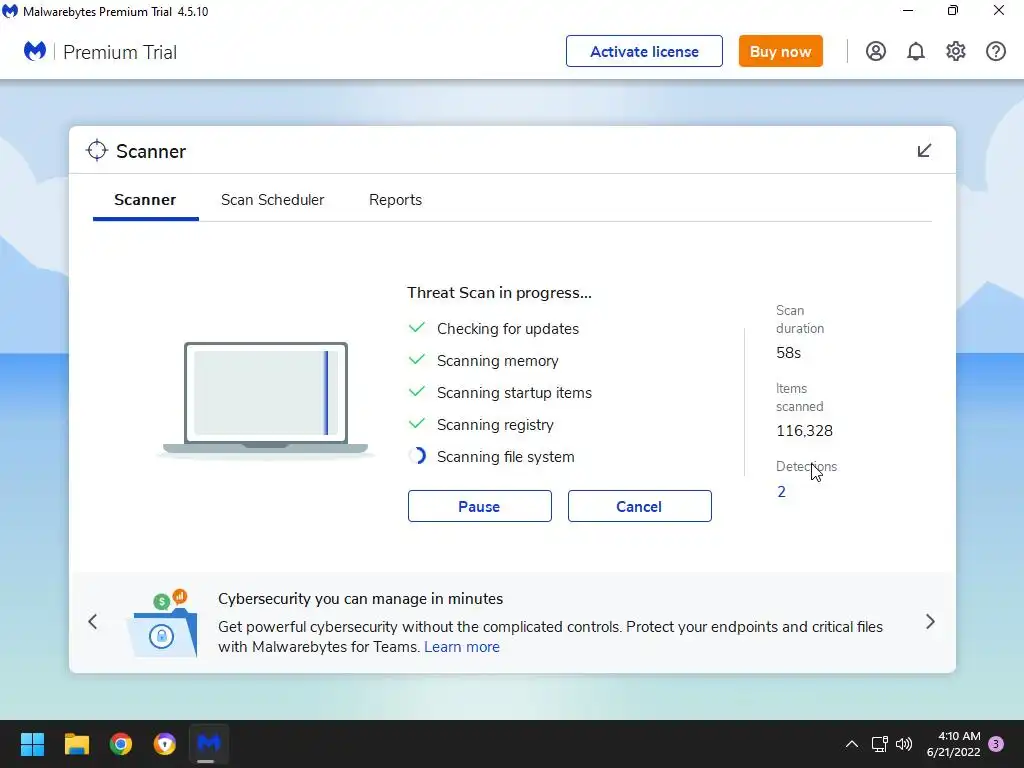This screenshot has height=768, width=1024.
Task: Click the Windows Start button
Action: [x=32, y=744]
